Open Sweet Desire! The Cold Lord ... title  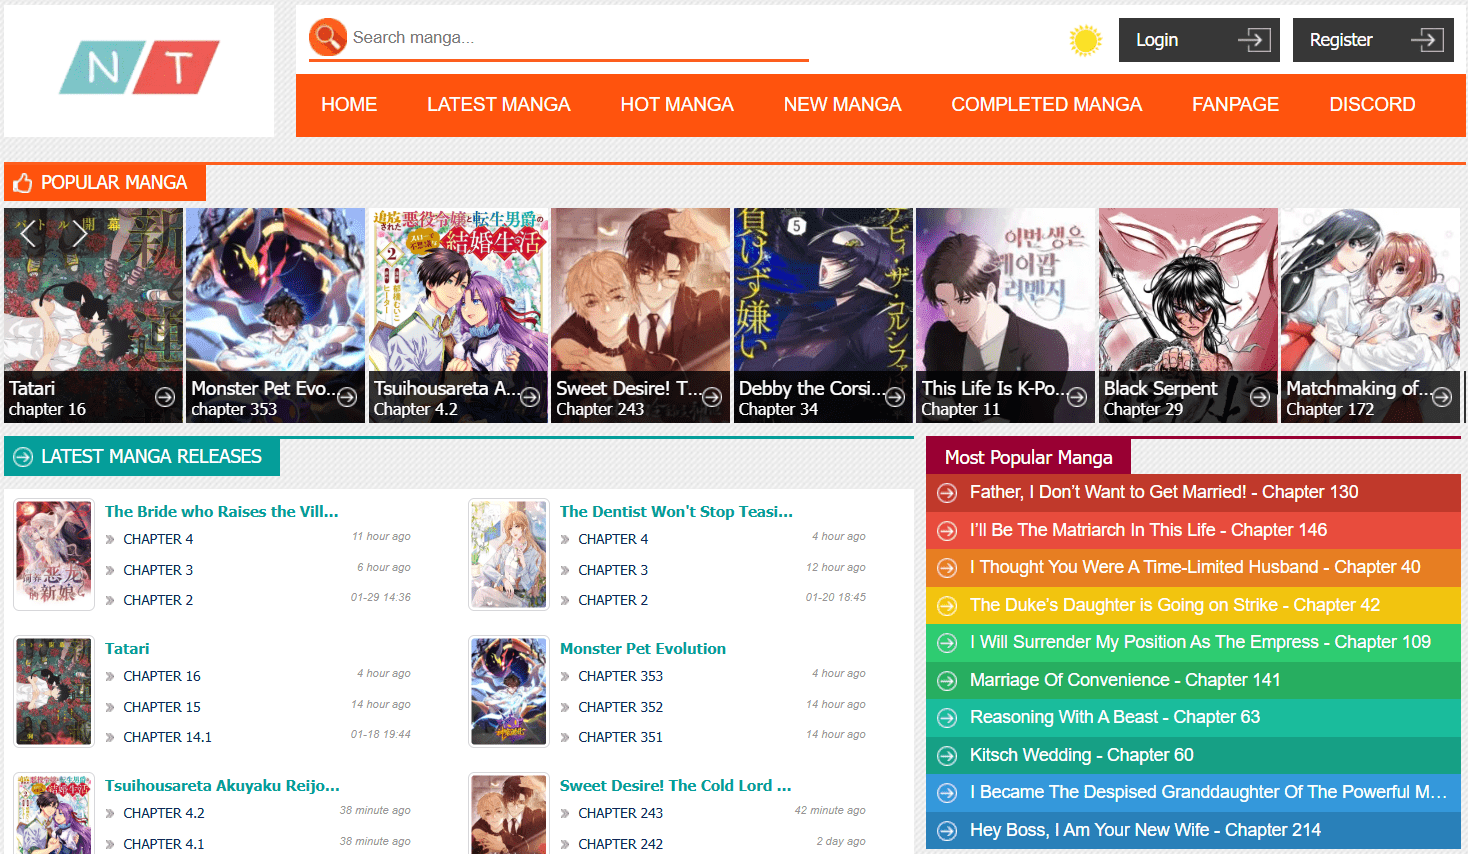pos(675,785)
